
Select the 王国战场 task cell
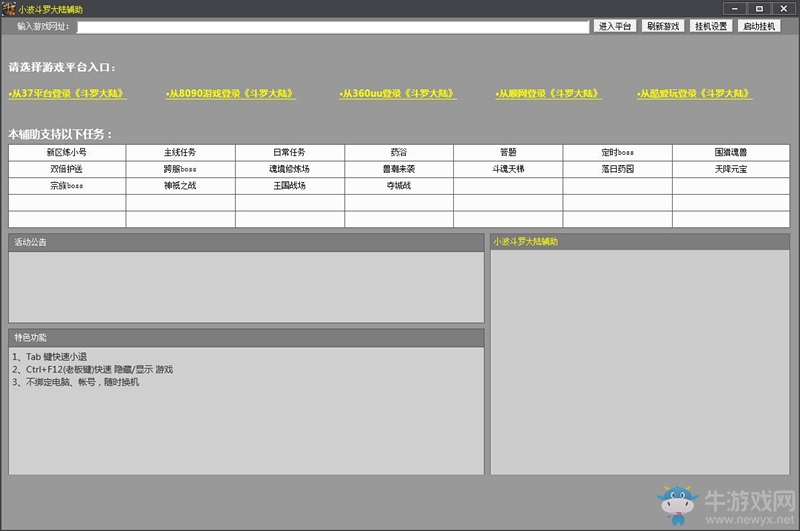pyautogui.click(x=289, y=186)
